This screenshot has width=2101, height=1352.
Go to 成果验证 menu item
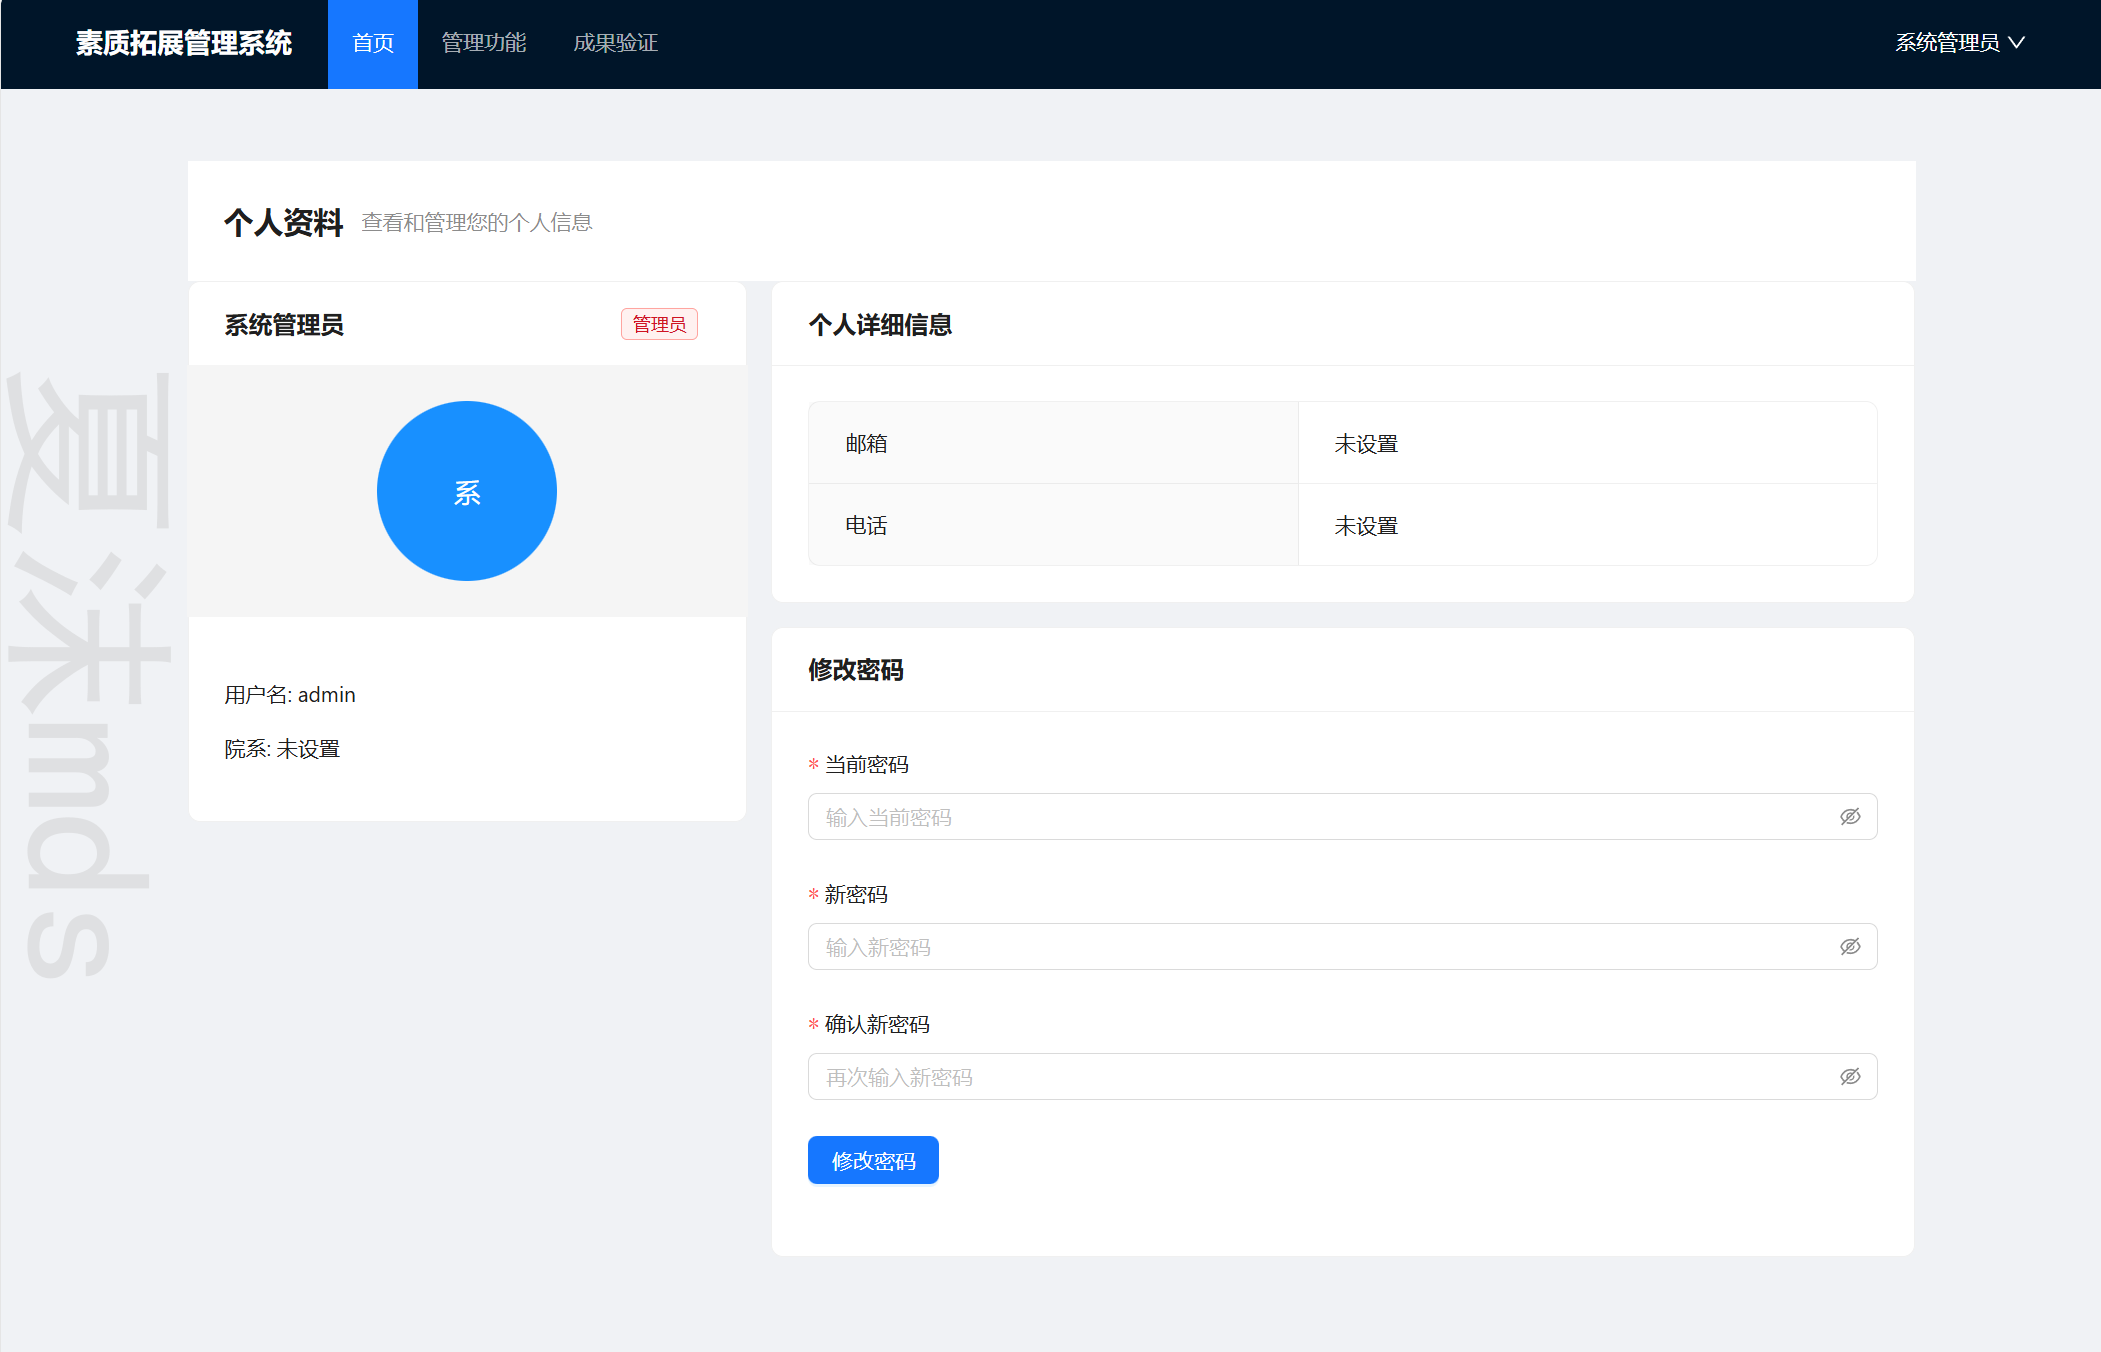pyautogui.click(x=615, y=43)
